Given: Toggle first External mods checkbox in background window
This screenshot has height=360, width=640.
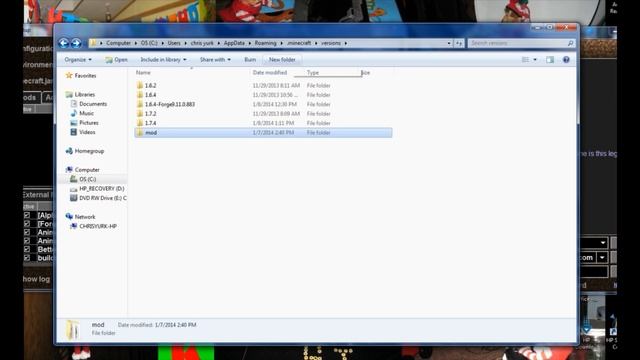Looking at the screenshot, I should tap(27, 215).
